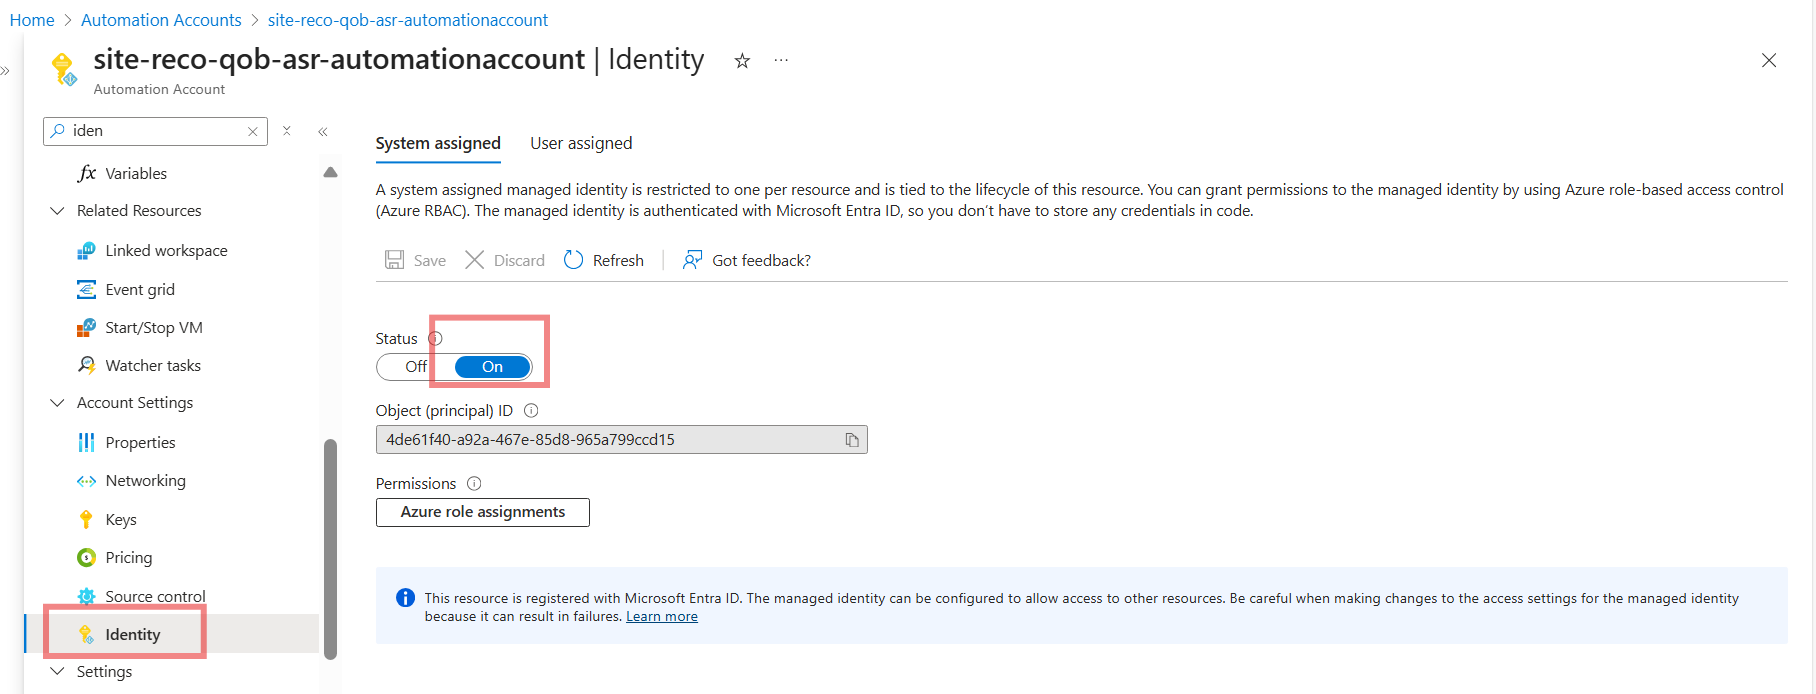Click the blue info icon in notice banner
1816x694 pixels.
pyautogui.click(x=405, y=598)
